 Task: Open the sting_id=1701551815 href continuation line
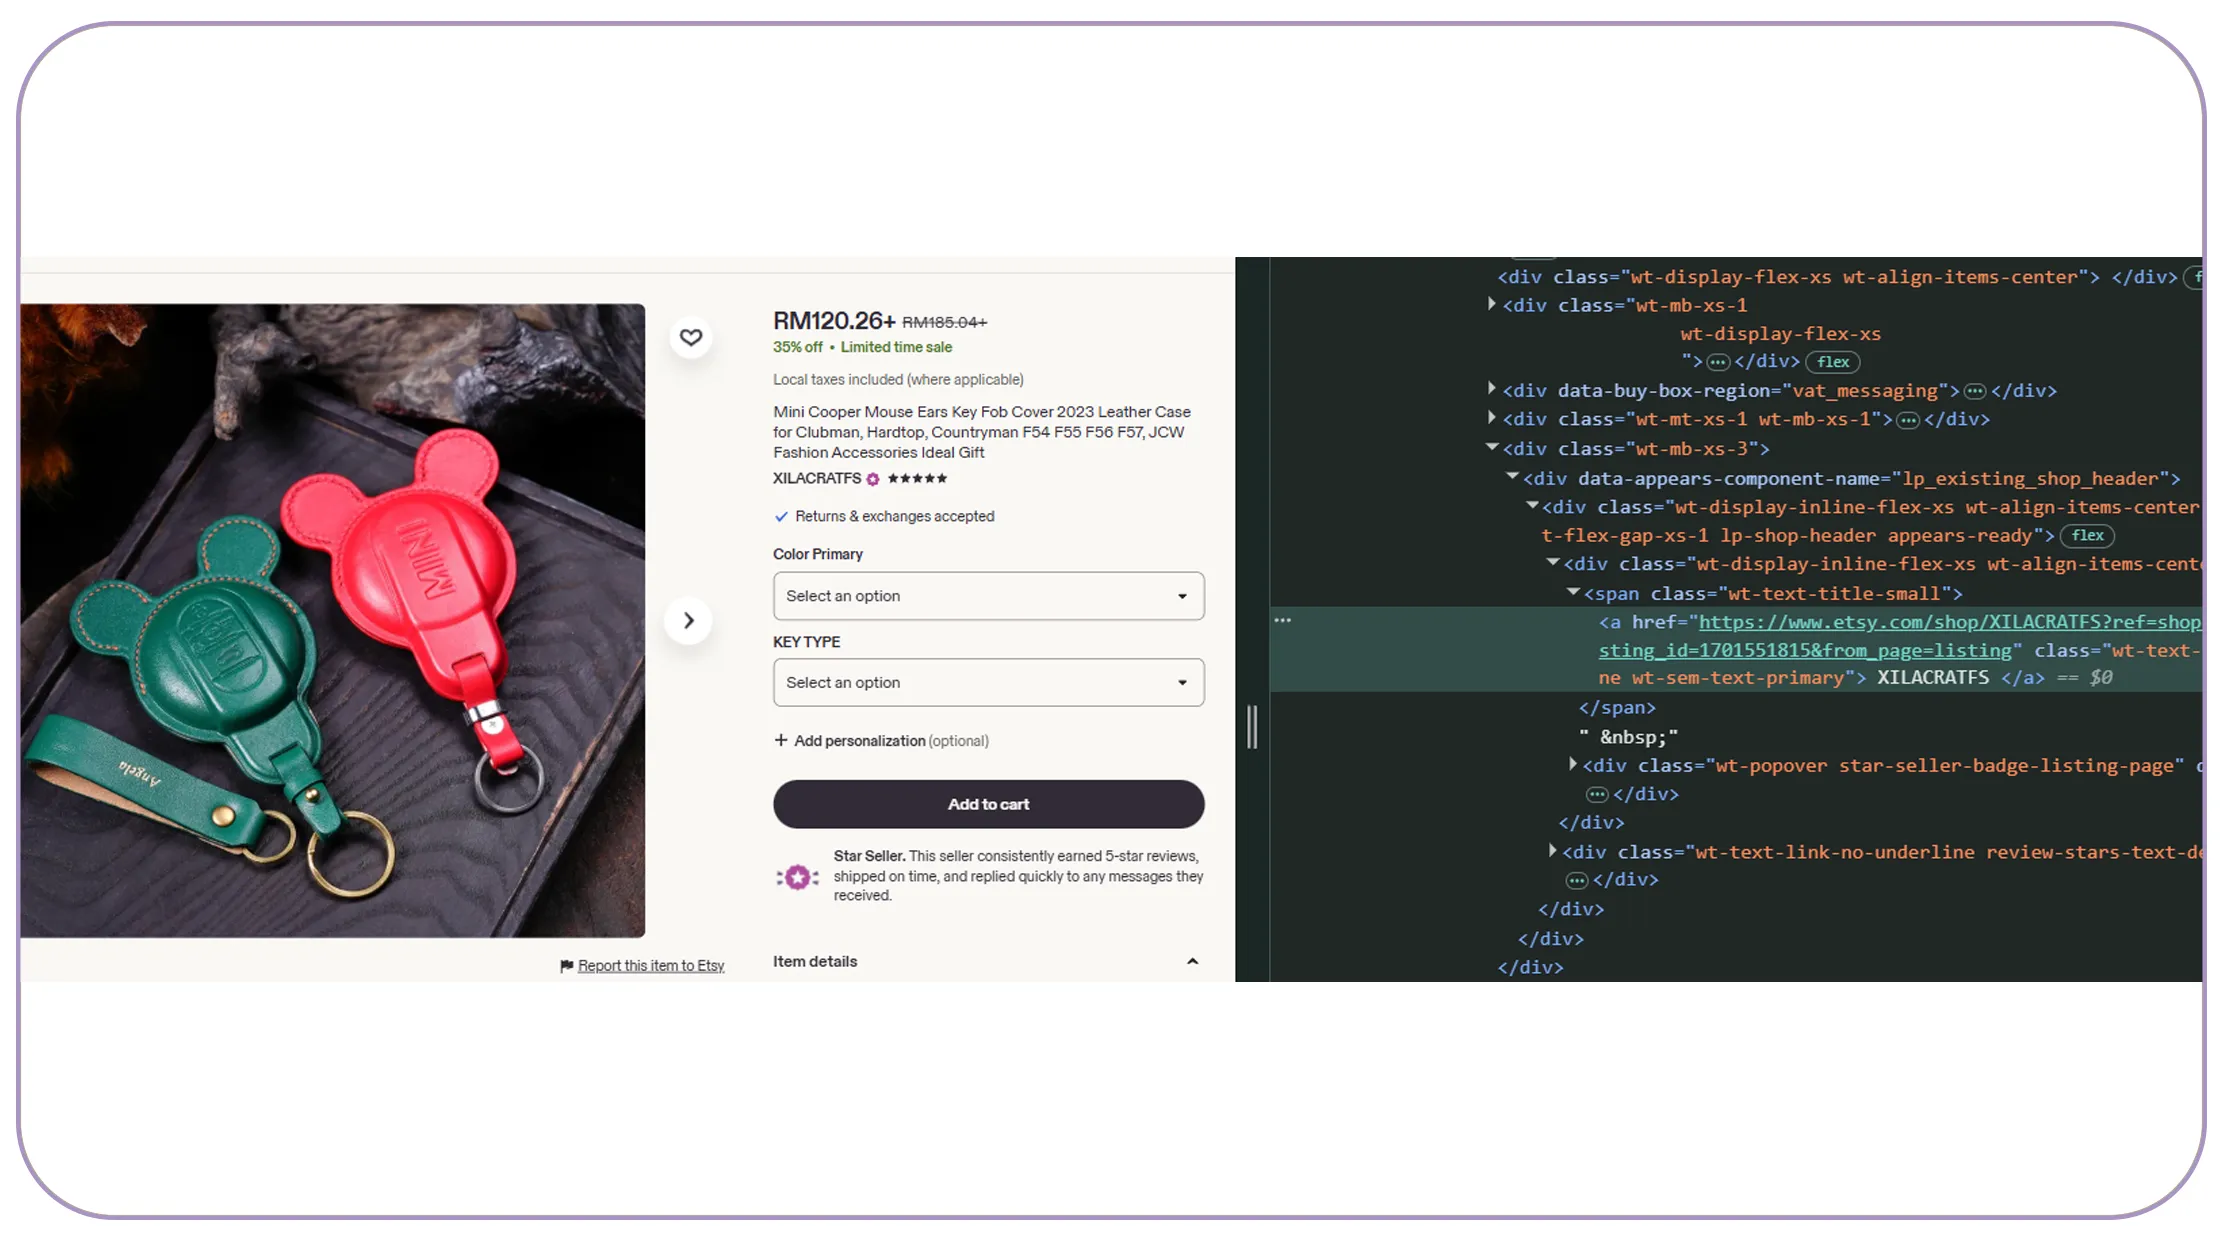point(1804,651)
